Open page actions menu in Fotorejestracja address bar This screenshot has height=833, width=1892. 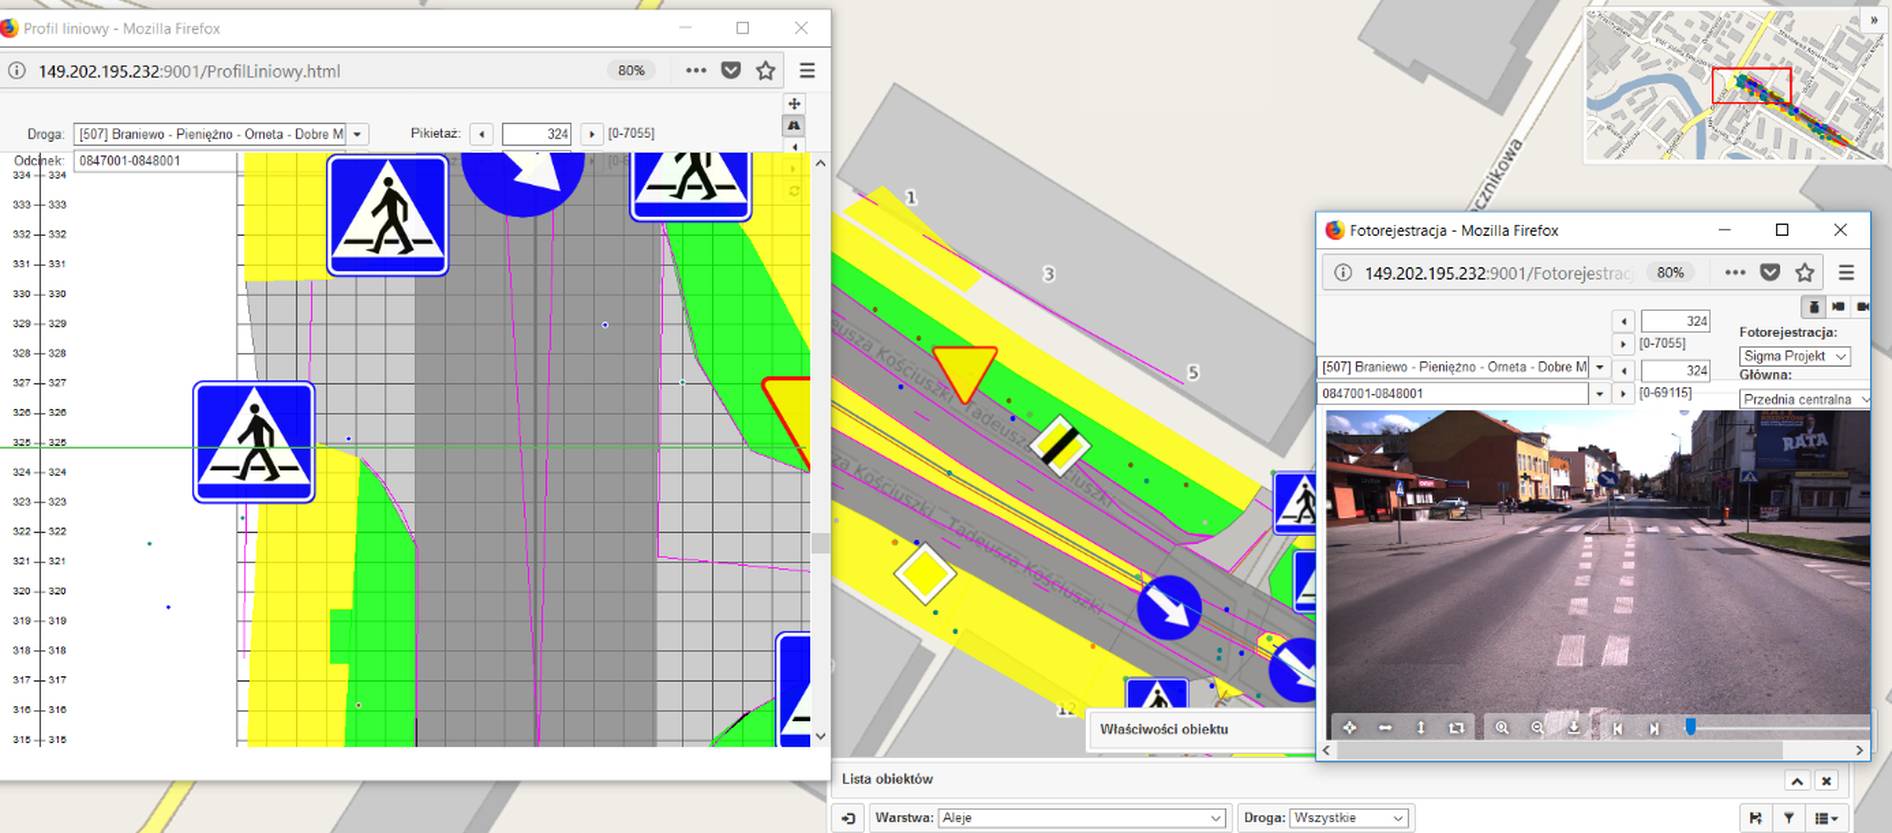click(1735, 272)
